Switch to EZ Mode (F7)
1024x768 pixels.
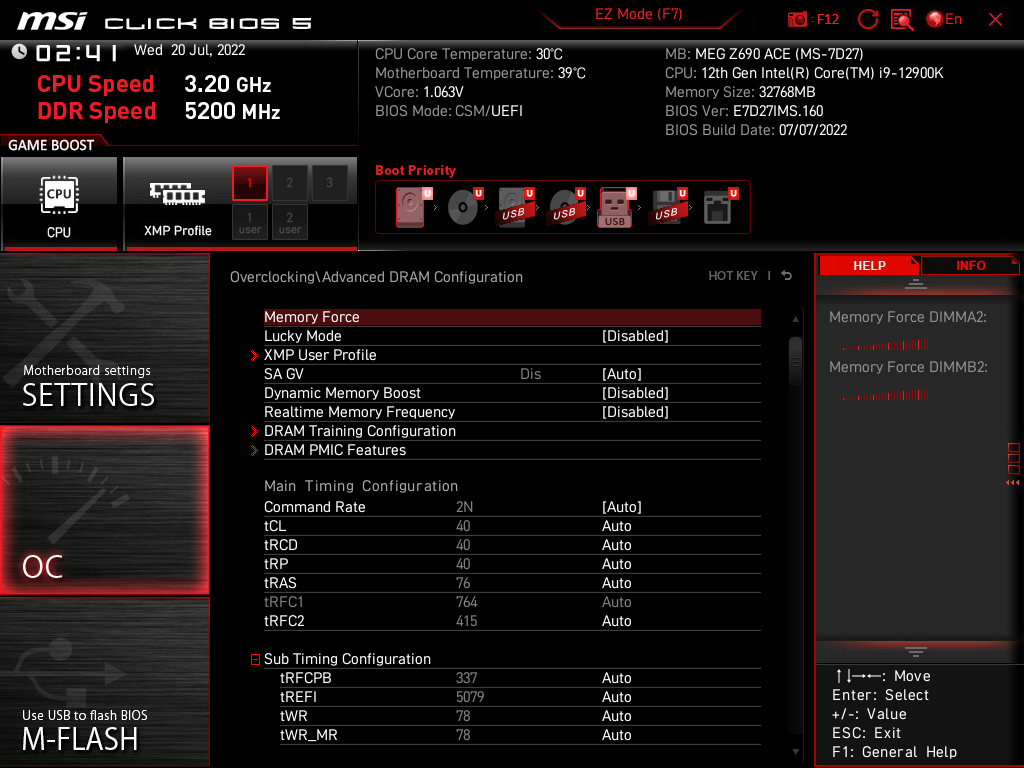pyautogui.click(x=638, y=14)
